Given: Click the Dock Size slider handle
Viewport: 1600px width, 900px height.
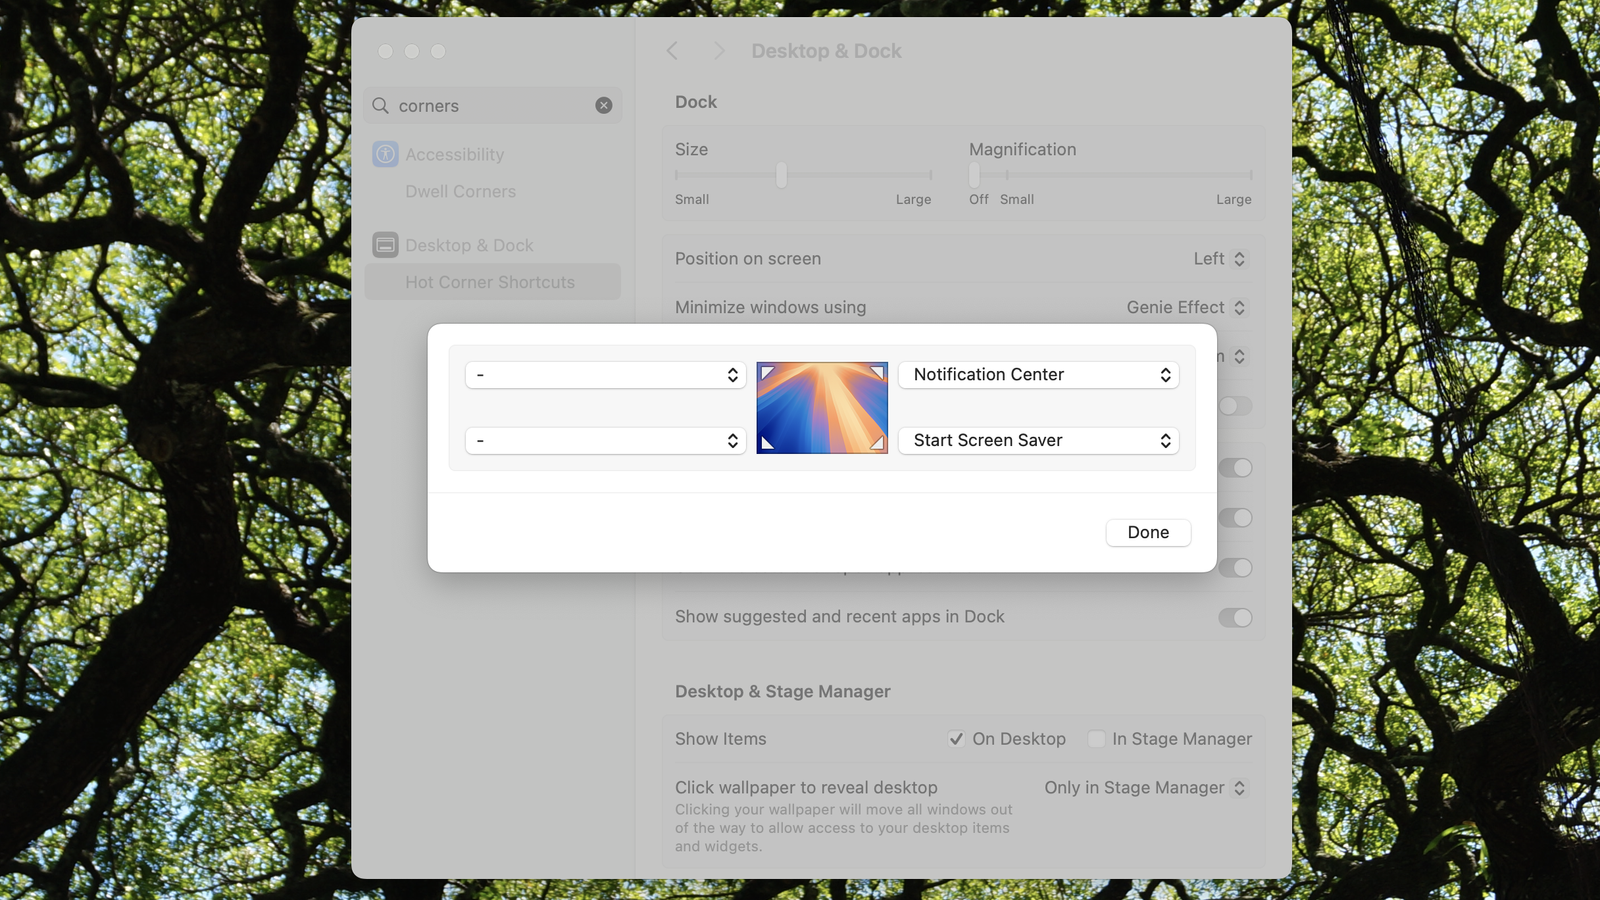Looking at the screenshot, I should coord(781,175).
